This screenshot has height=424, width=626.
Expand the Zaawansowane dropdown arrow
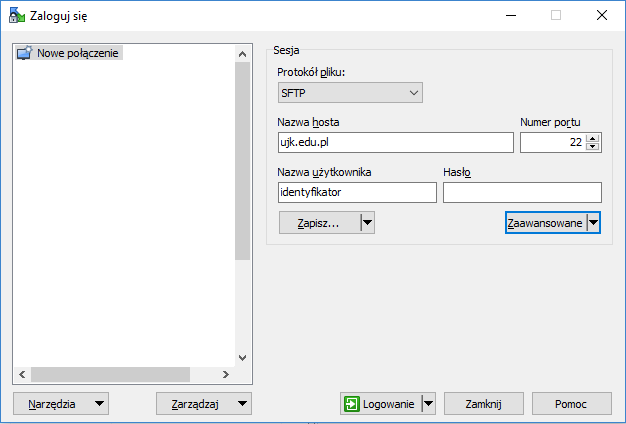pos(593,223)
